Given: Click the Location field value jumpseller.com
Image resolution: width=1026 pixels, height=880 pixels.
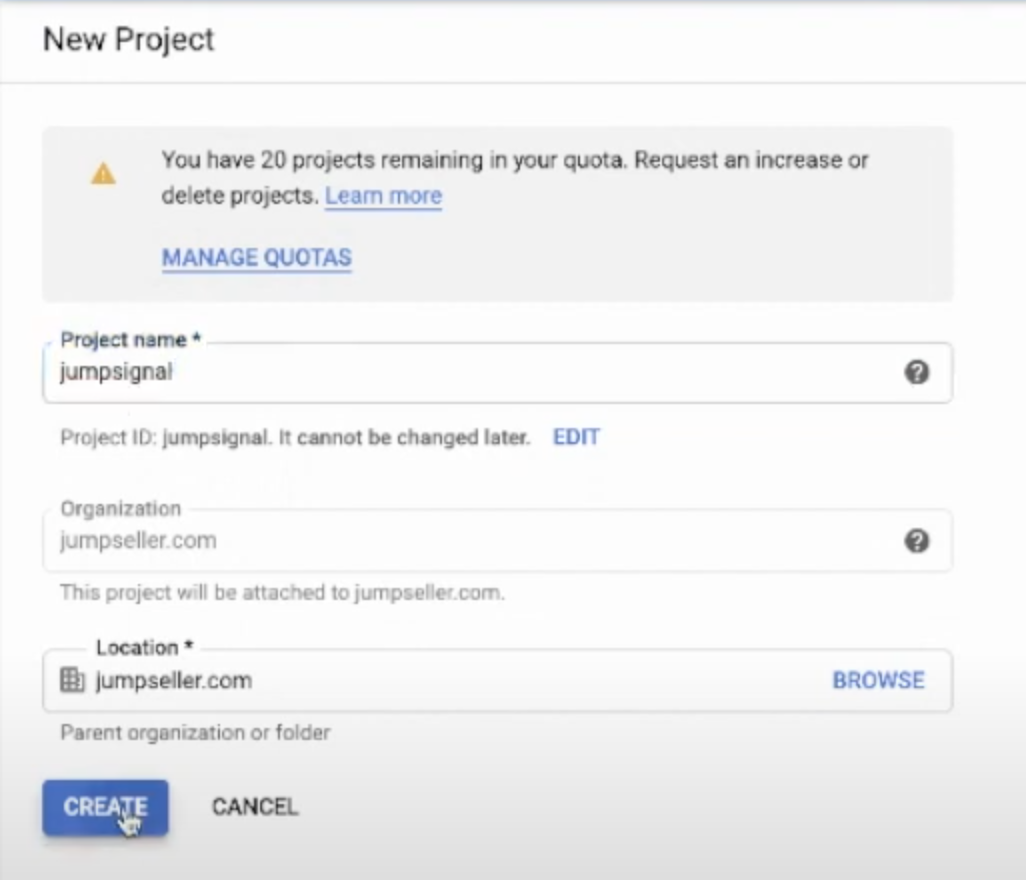Looking at the screenshot, I should pyautogui.click(x=173, y=680).
